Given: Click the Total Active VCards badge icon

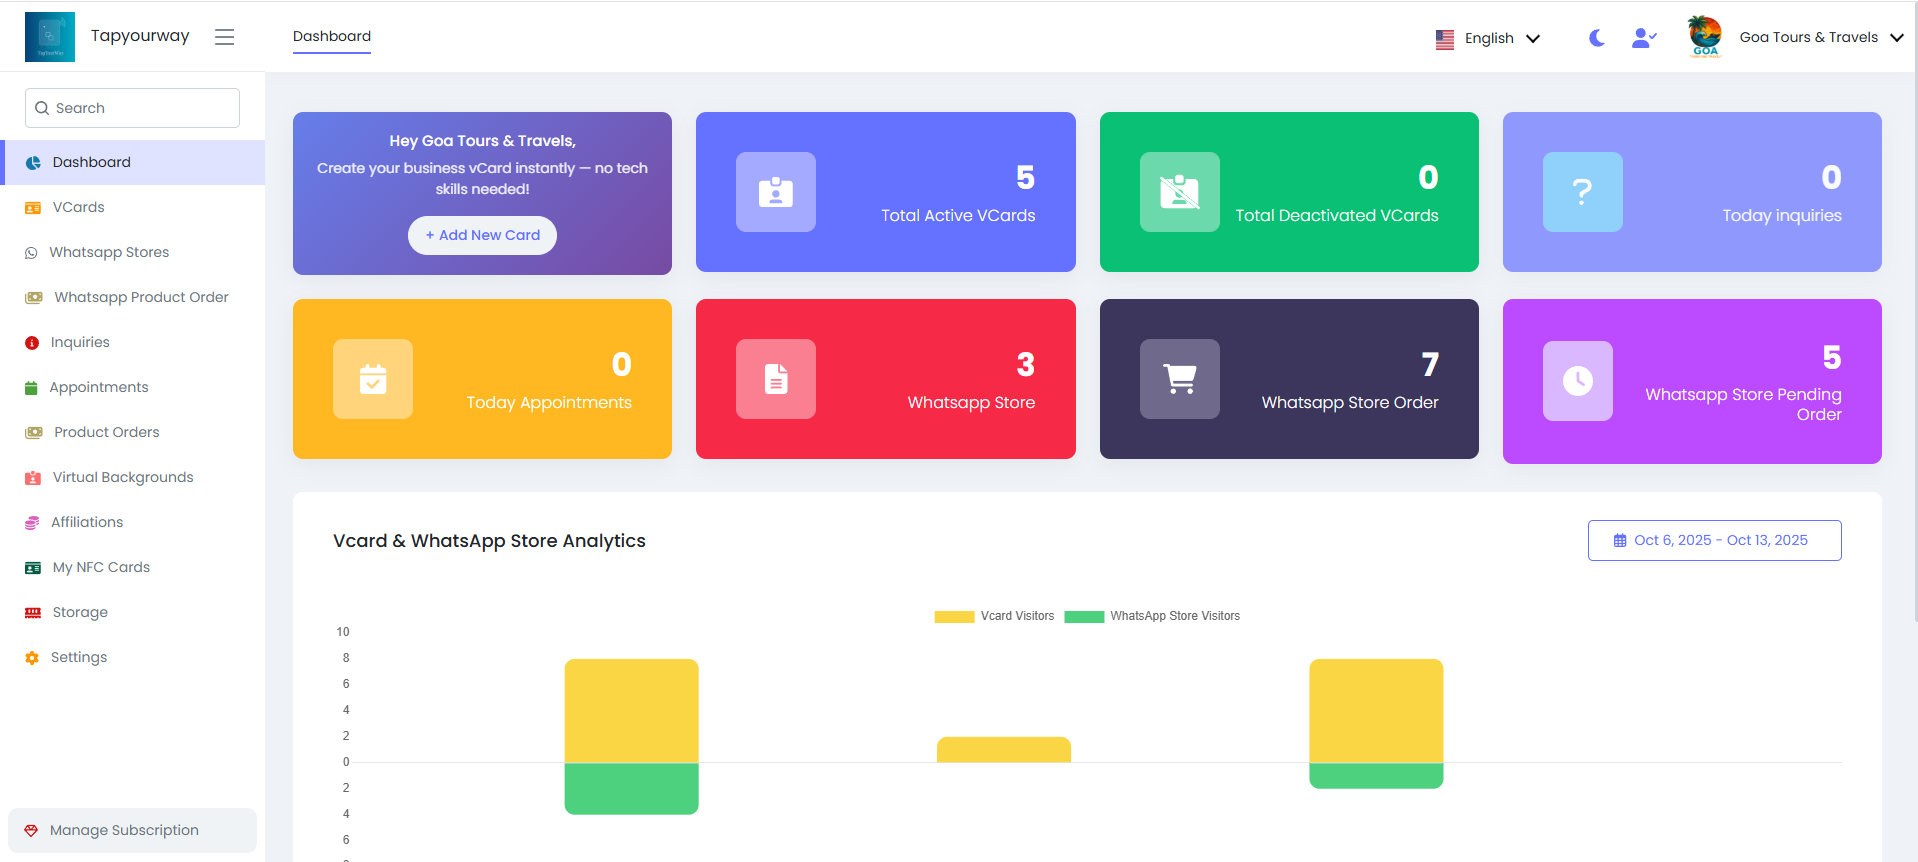Looking at the screenshot, I should (x=776, y=192).
